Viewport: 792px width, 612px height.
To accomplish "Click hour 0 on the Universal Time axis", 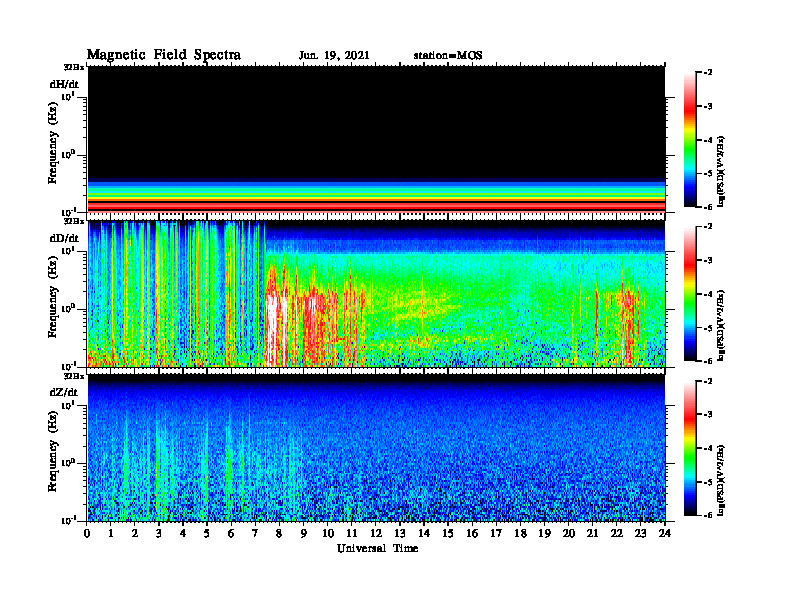I will pos(87,533).
